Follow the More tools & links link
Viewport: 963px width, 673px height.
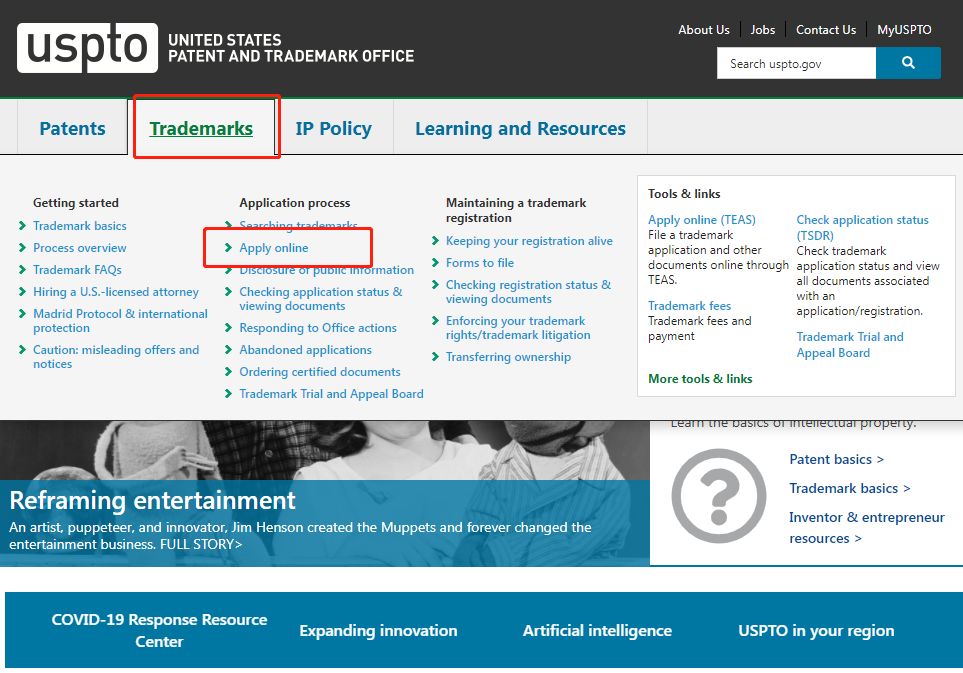point(700,379)
